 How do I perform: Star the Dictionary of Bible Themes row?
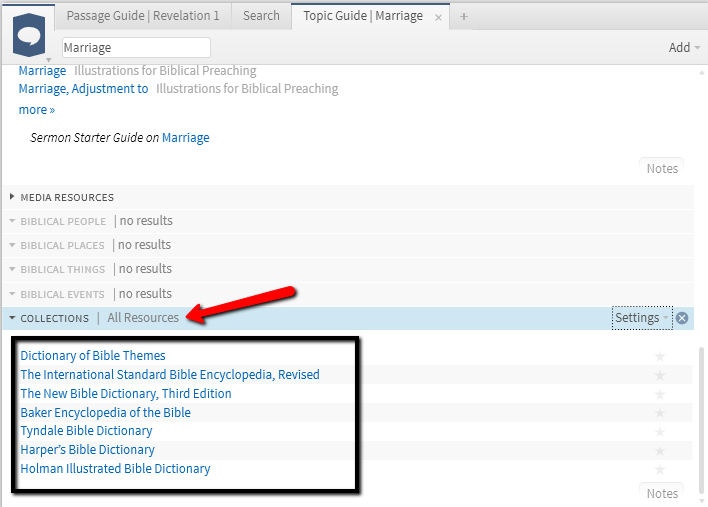pos(660,357)
